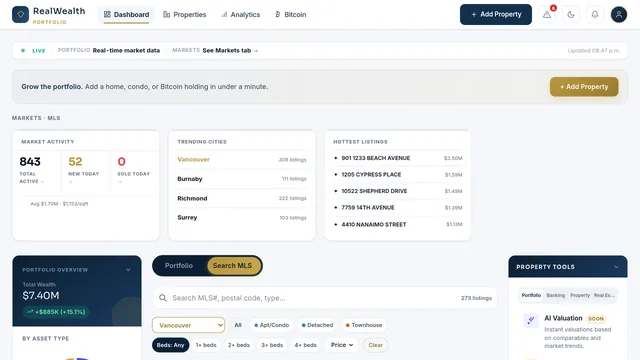Select Portfolio tab in Property Tools
This screenshot has width=640, height=360.
(531, 295)
